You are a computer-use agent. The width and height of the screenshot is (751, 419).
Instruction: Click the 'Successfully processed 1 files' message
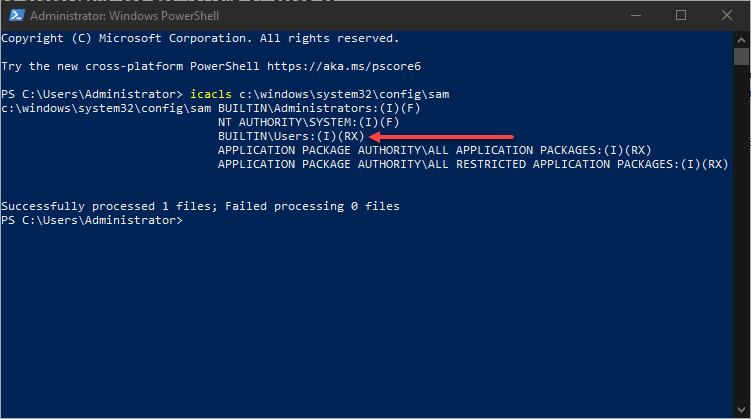pos(200,206)
